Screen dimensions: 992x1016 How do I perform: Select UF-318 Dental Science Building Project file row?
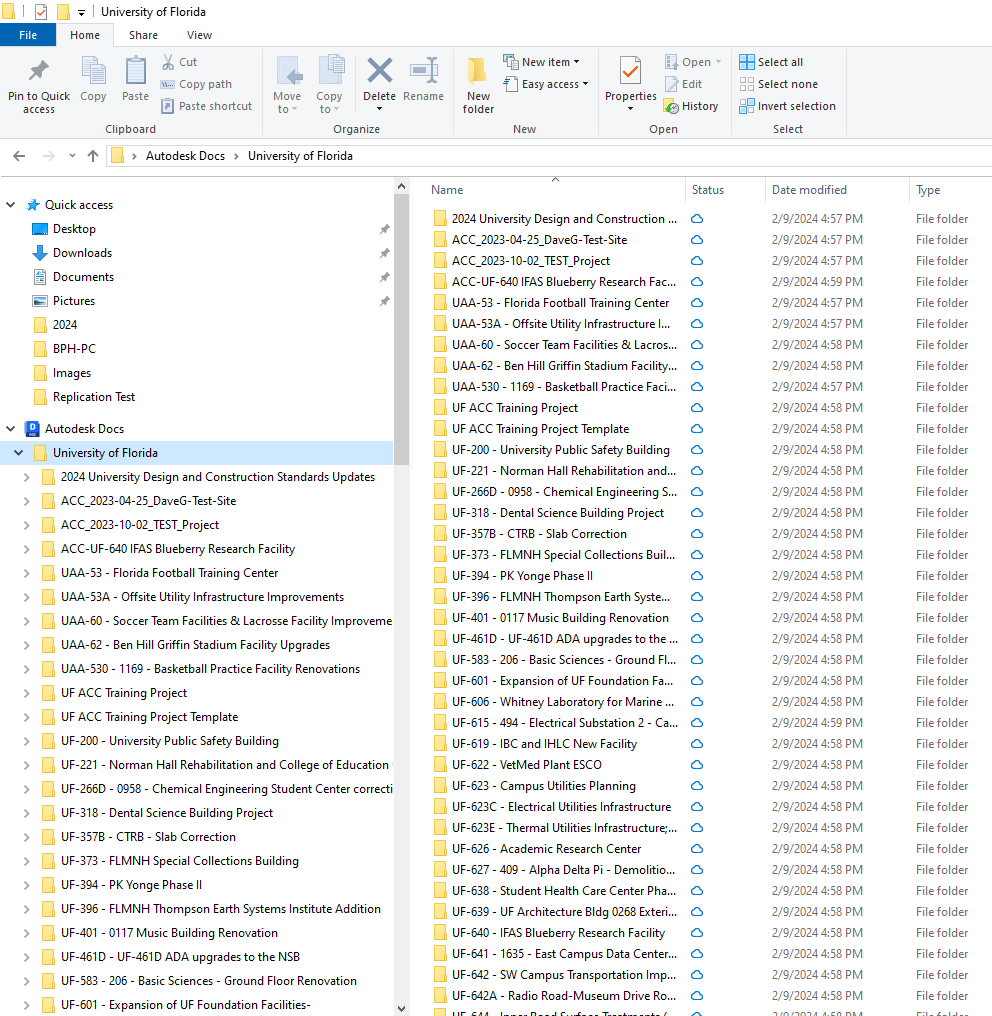558,513
